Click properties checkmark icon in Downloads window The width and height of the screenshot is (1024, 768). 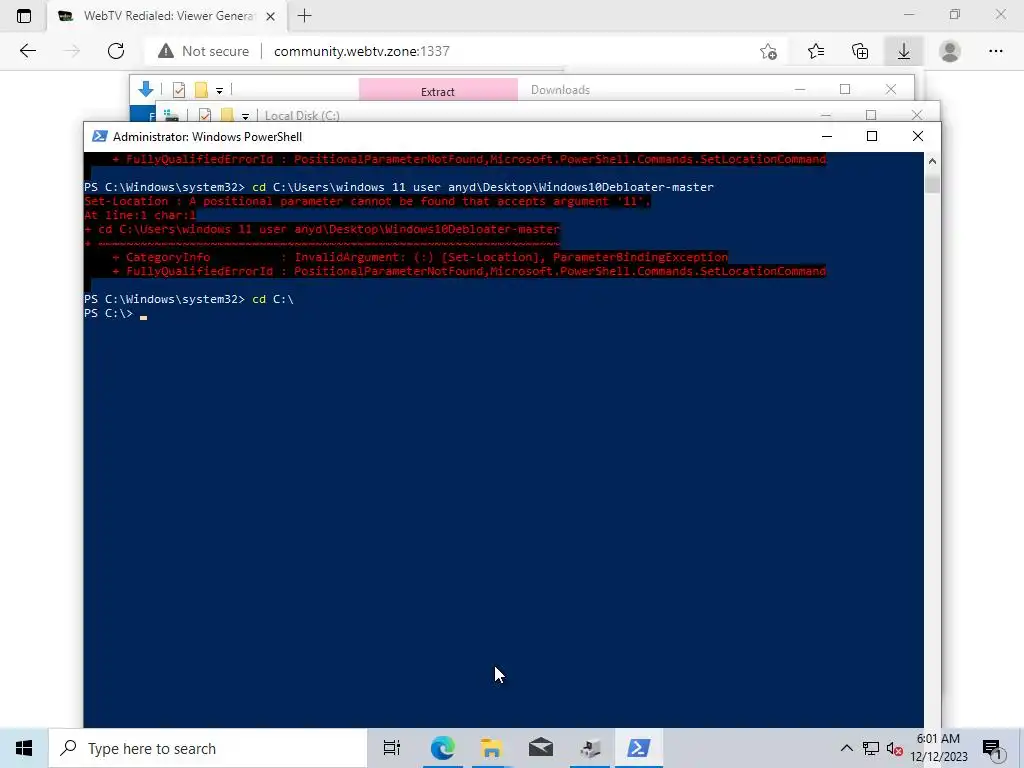[179, 89]
